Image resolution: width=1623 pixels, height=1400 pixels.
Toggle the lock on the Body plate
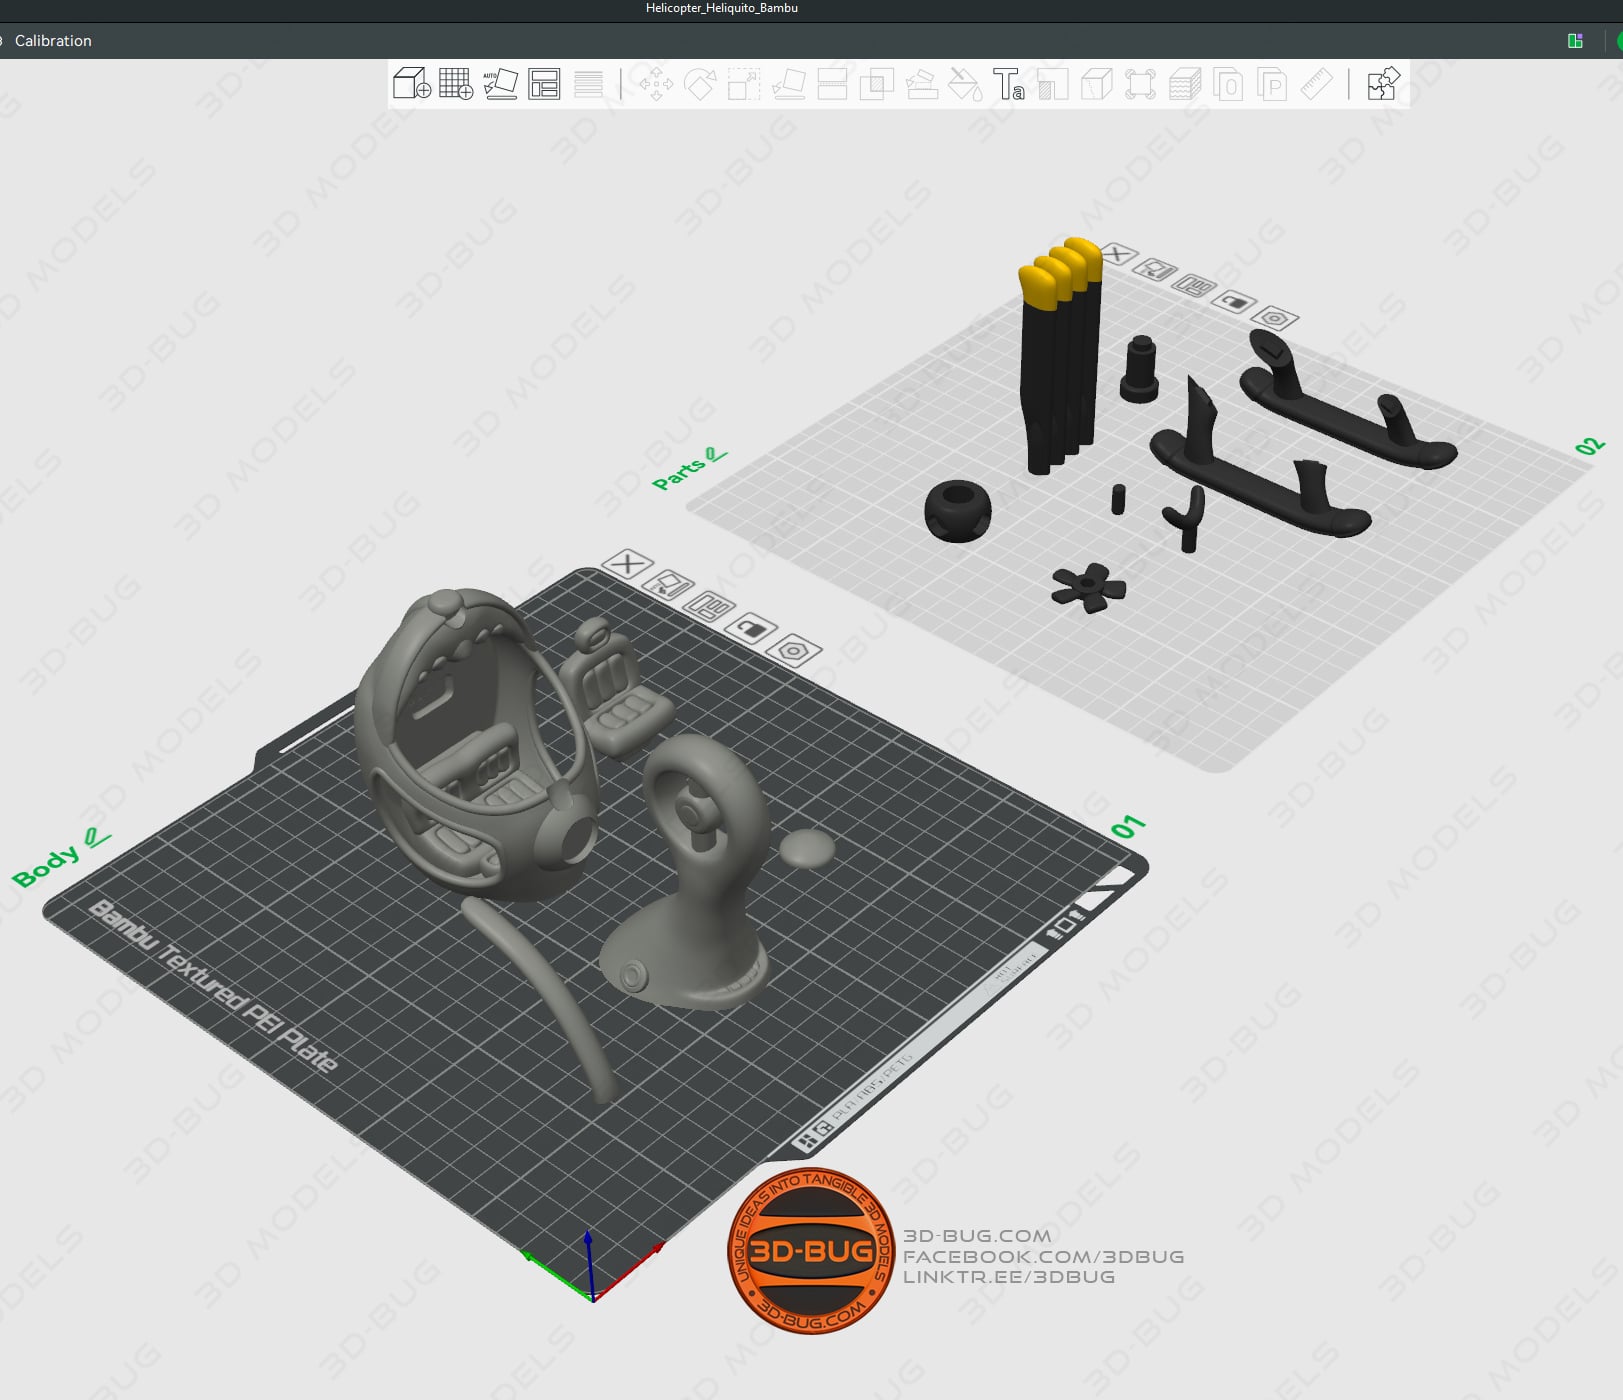[x=752, y=628]
